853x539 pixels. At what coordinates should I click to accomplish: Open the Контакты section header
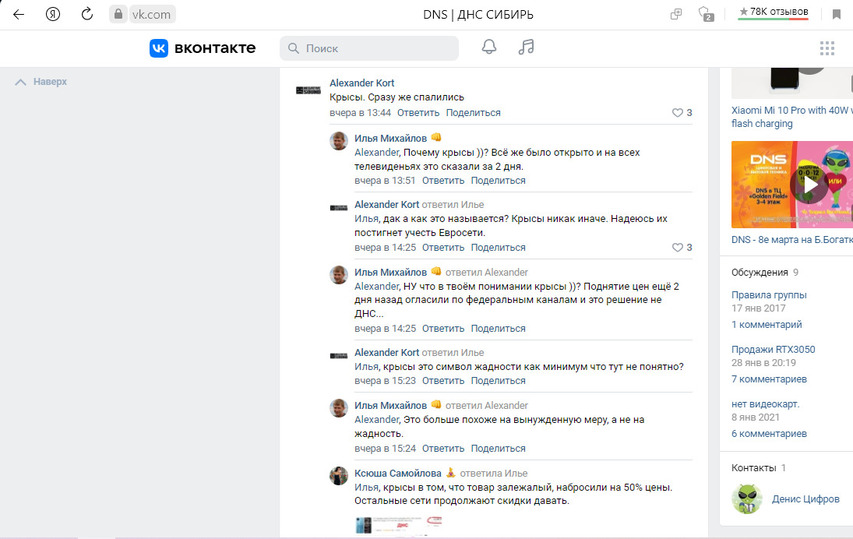pyautogui.click(x=753, y=468)
